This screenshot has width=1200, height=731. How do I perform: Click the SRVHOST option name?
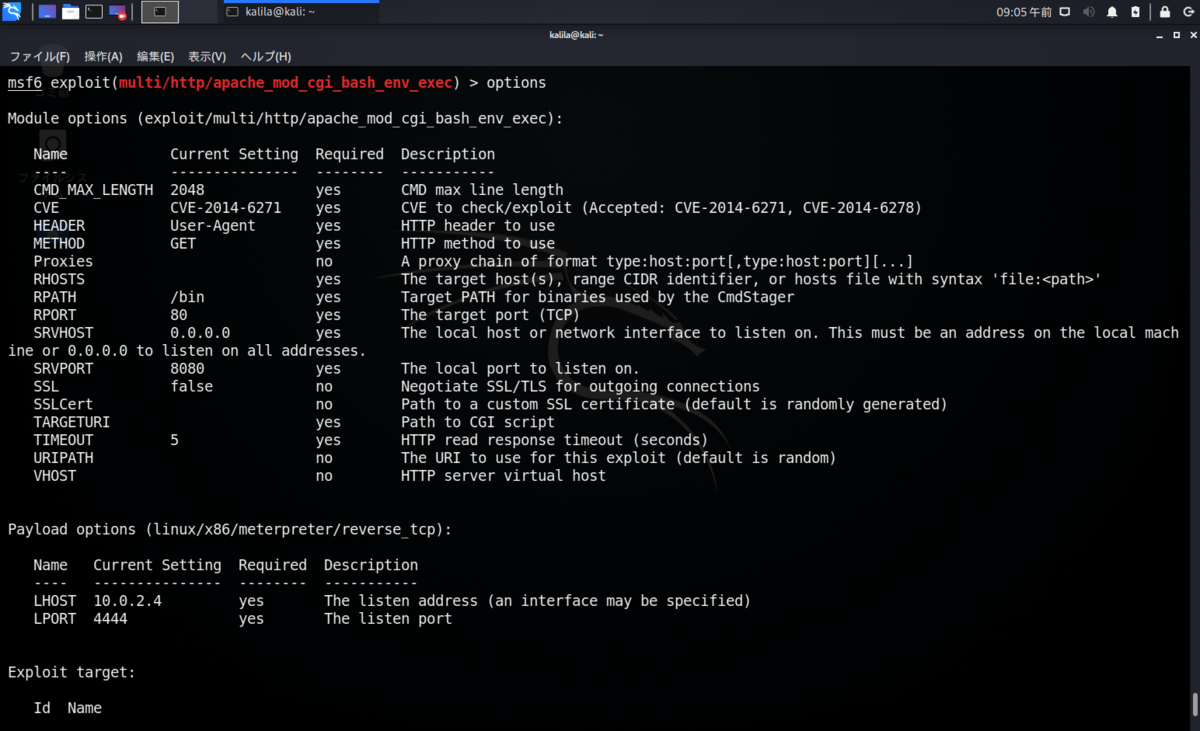tap(63, 333)
